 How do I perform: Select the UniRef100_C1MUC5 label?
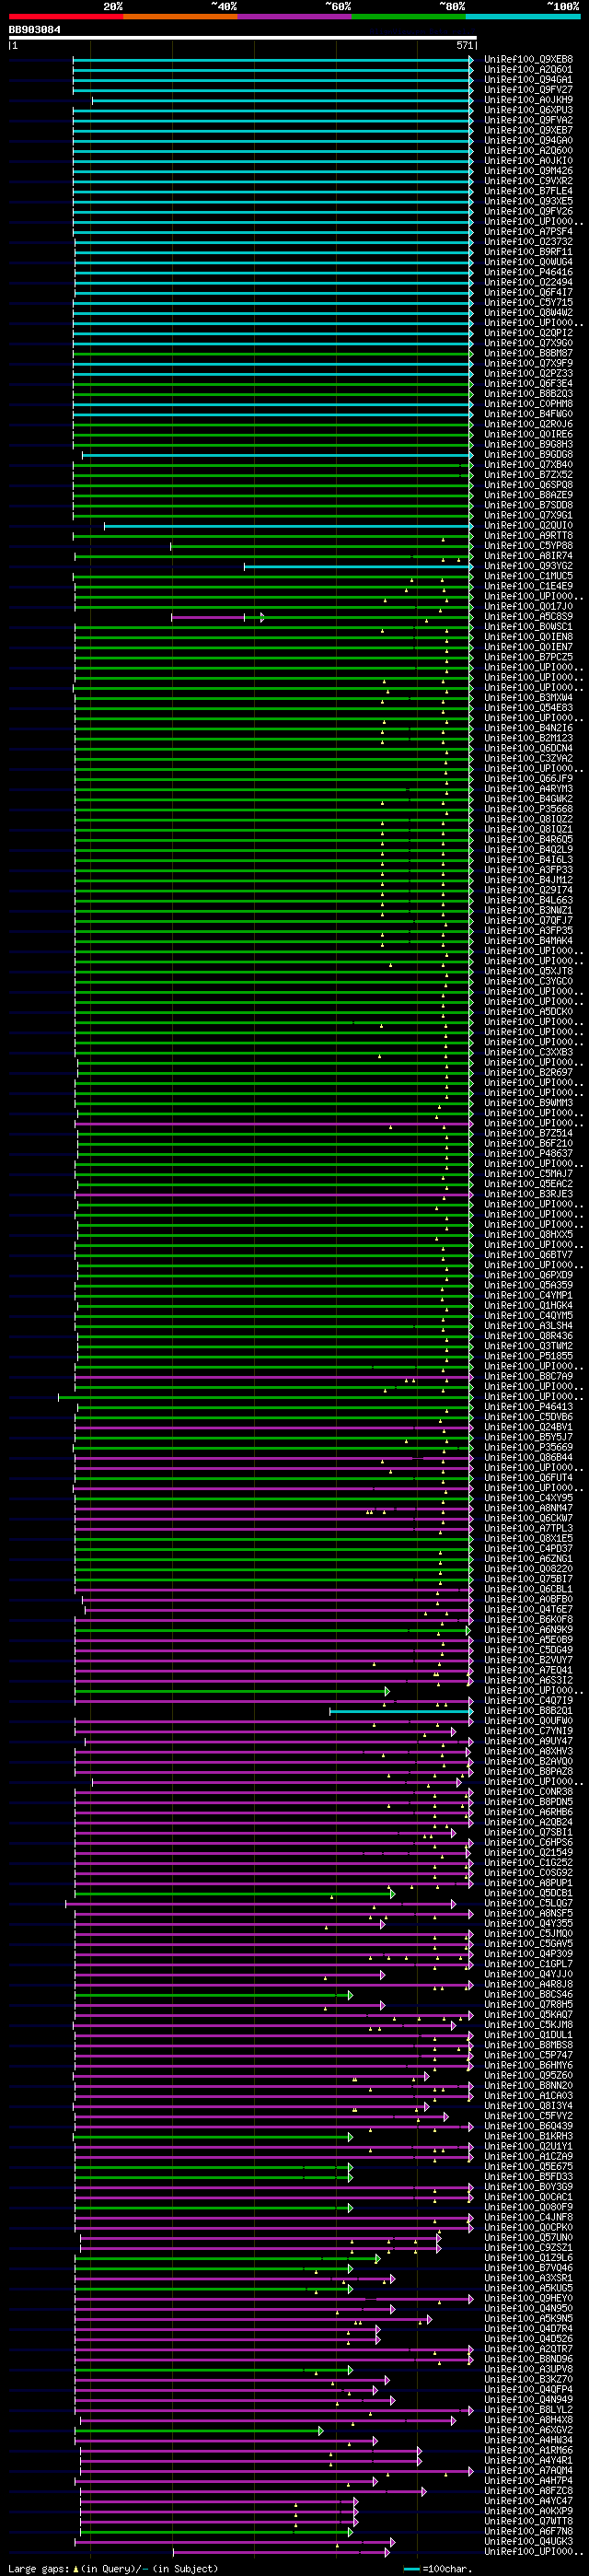pyautogui.click(x=529, y=577)
